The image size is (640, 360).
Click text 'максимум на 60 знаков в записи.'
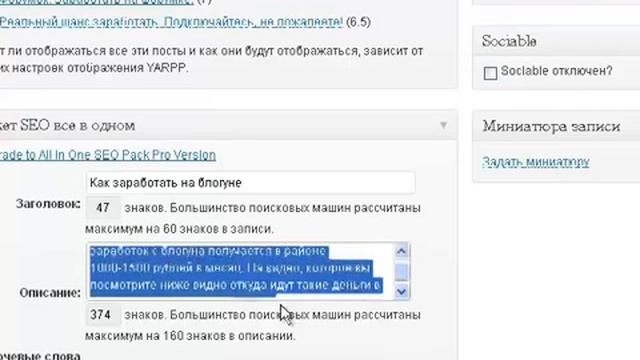pos(179,229)
